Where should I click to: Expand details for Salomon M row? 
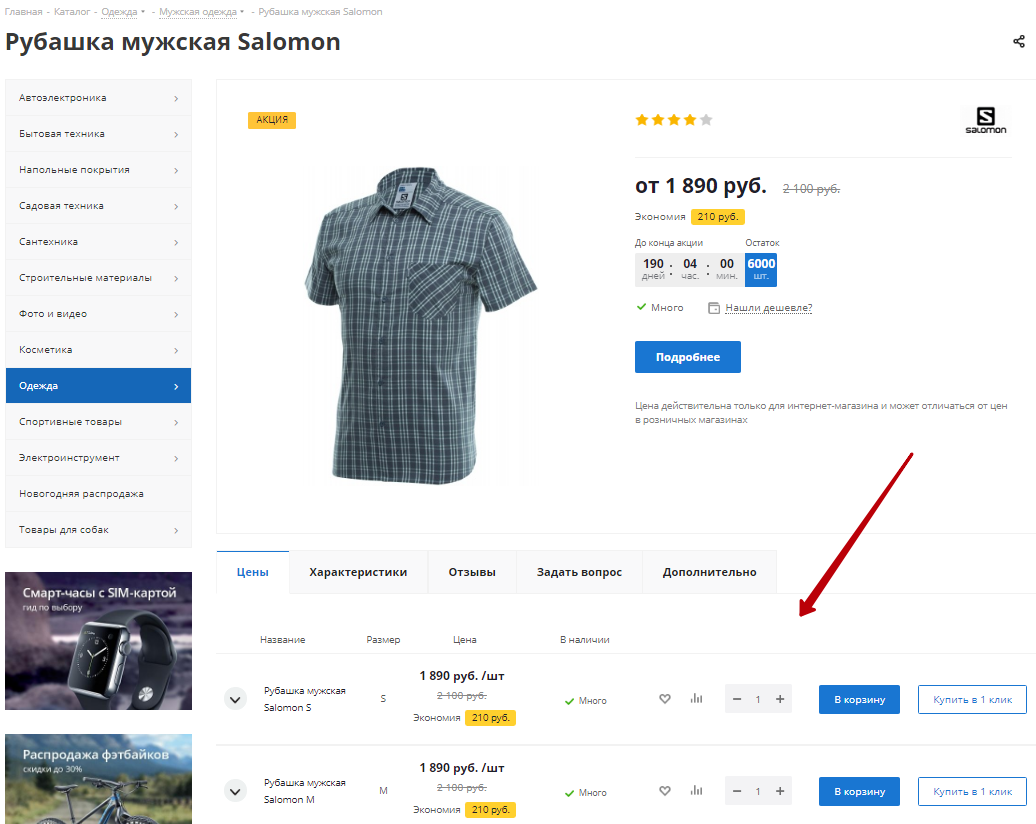tap(235, 791)
